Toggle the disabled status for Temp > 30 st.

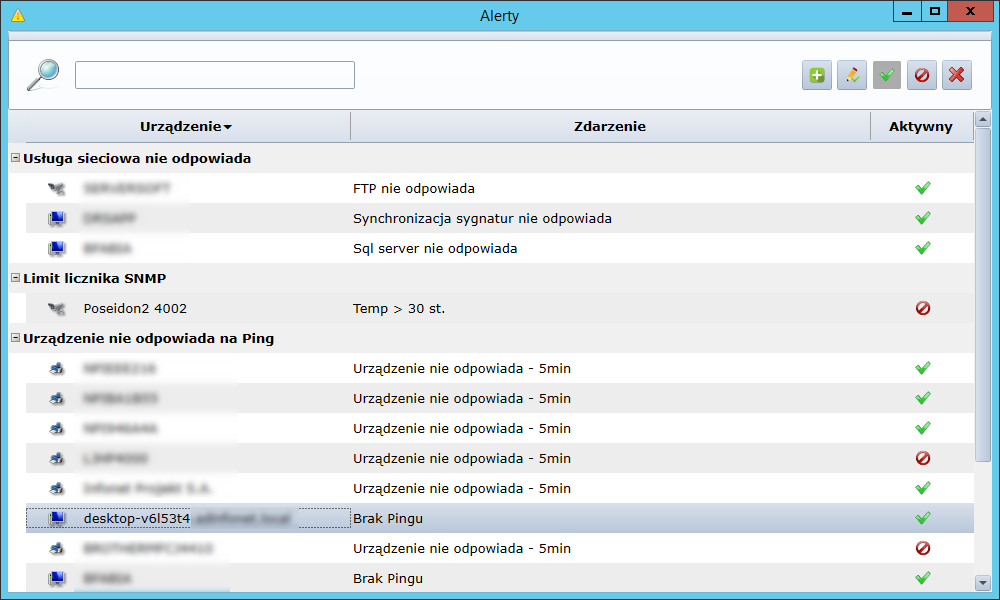pos(922,308)
